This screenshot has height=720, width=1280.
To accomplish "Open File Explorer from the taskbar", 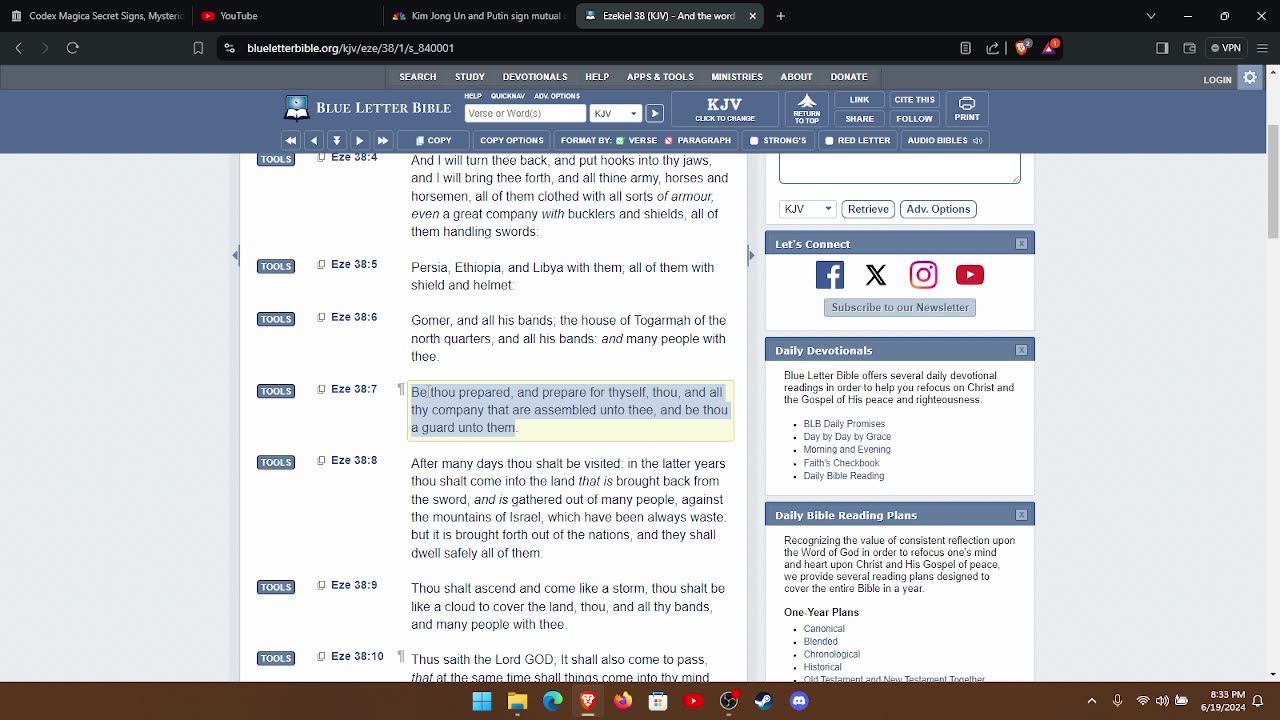I will pyautogui.click(x=517, y=701).
